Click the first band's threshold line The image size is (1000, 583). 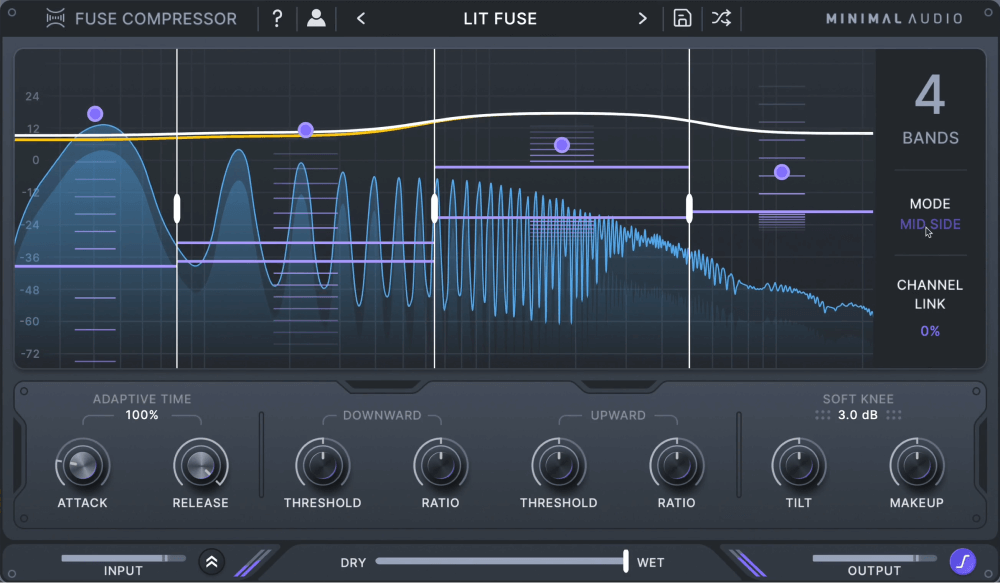pos(96,266)
